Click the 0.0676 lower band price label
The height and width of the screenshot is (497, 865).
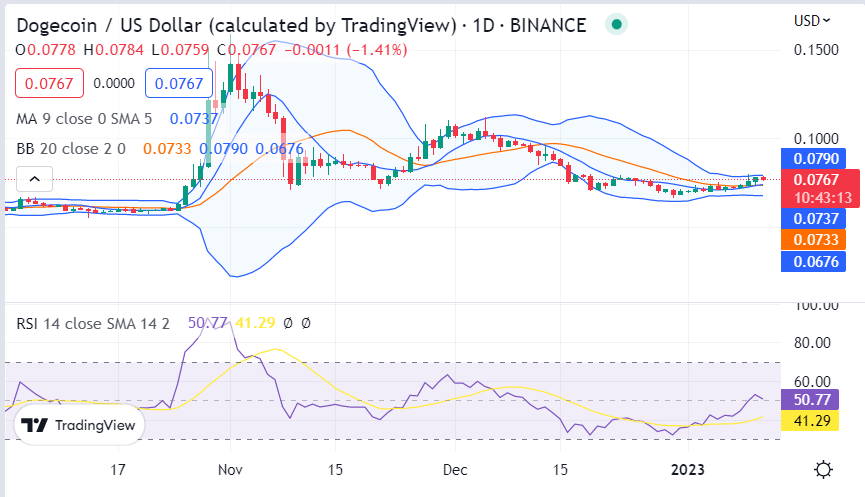(813, 261)
